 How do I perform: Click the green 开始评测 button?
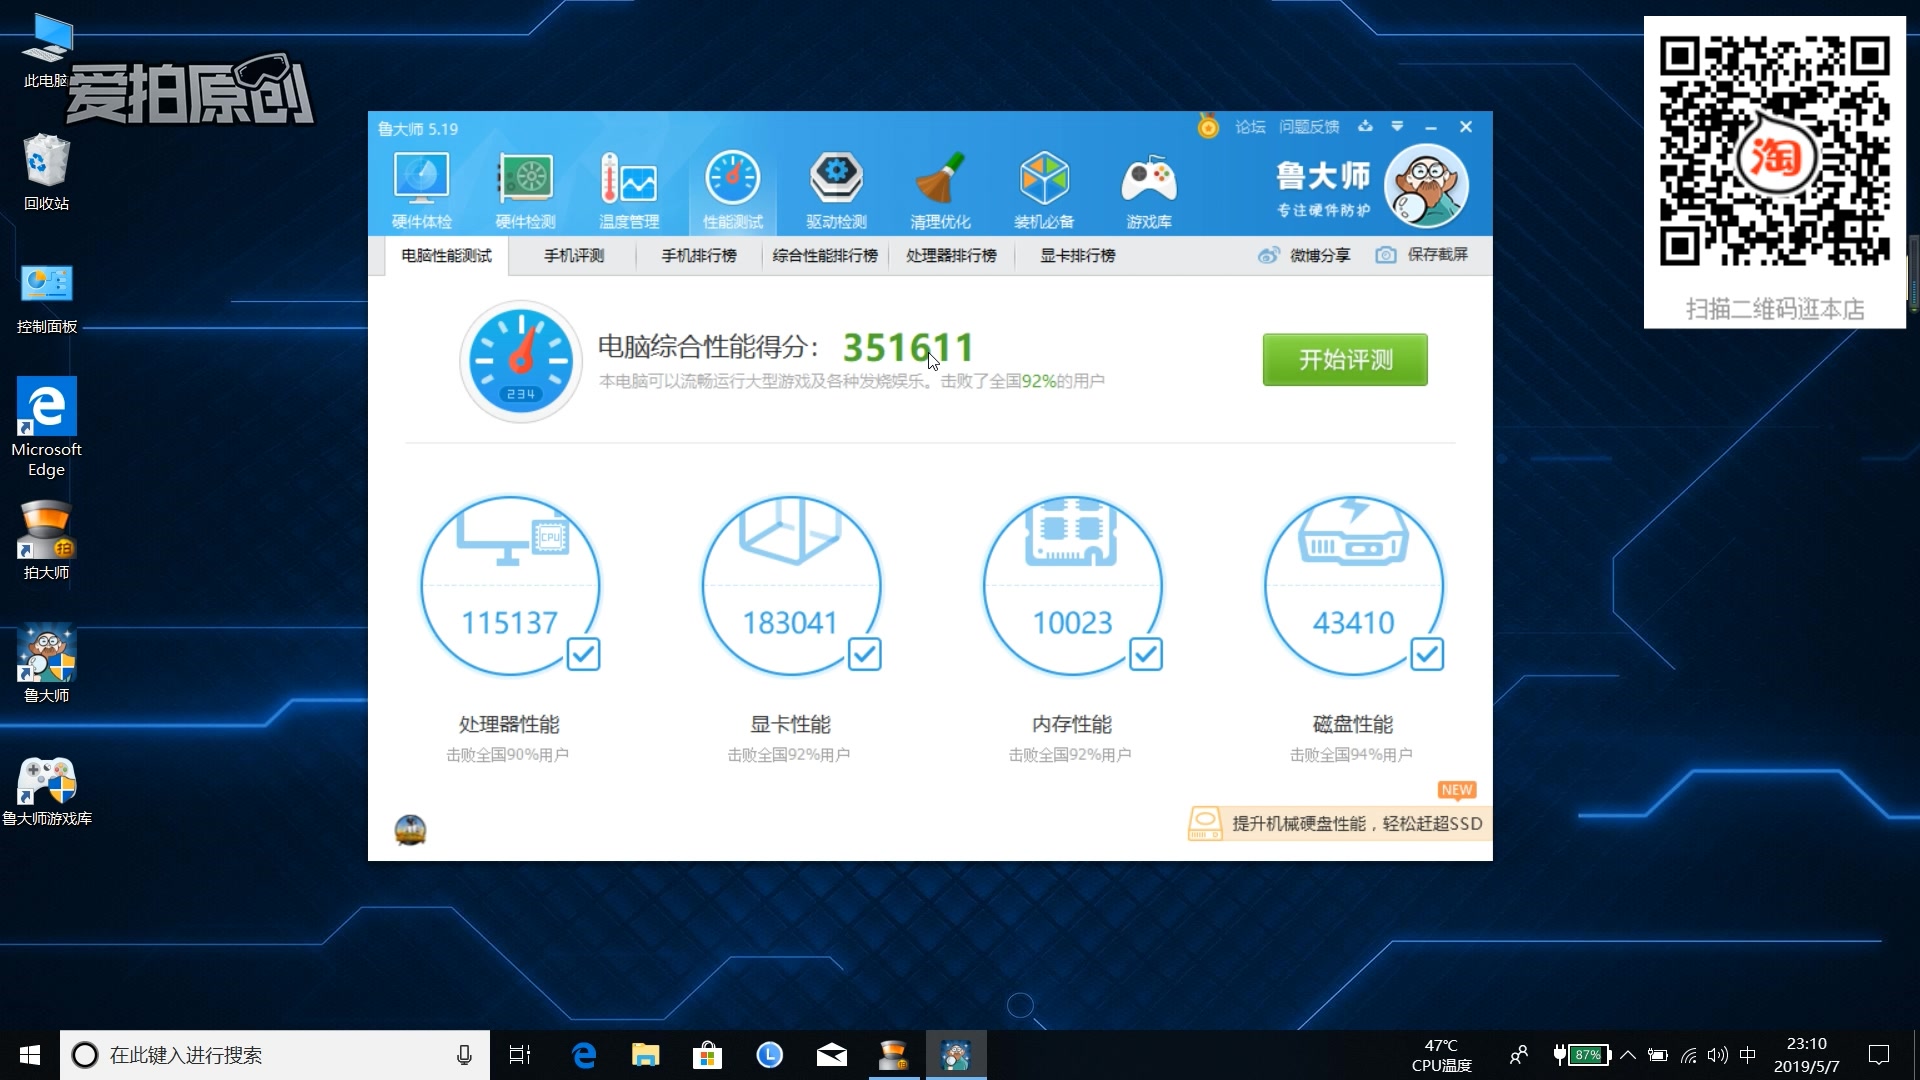1344,360
